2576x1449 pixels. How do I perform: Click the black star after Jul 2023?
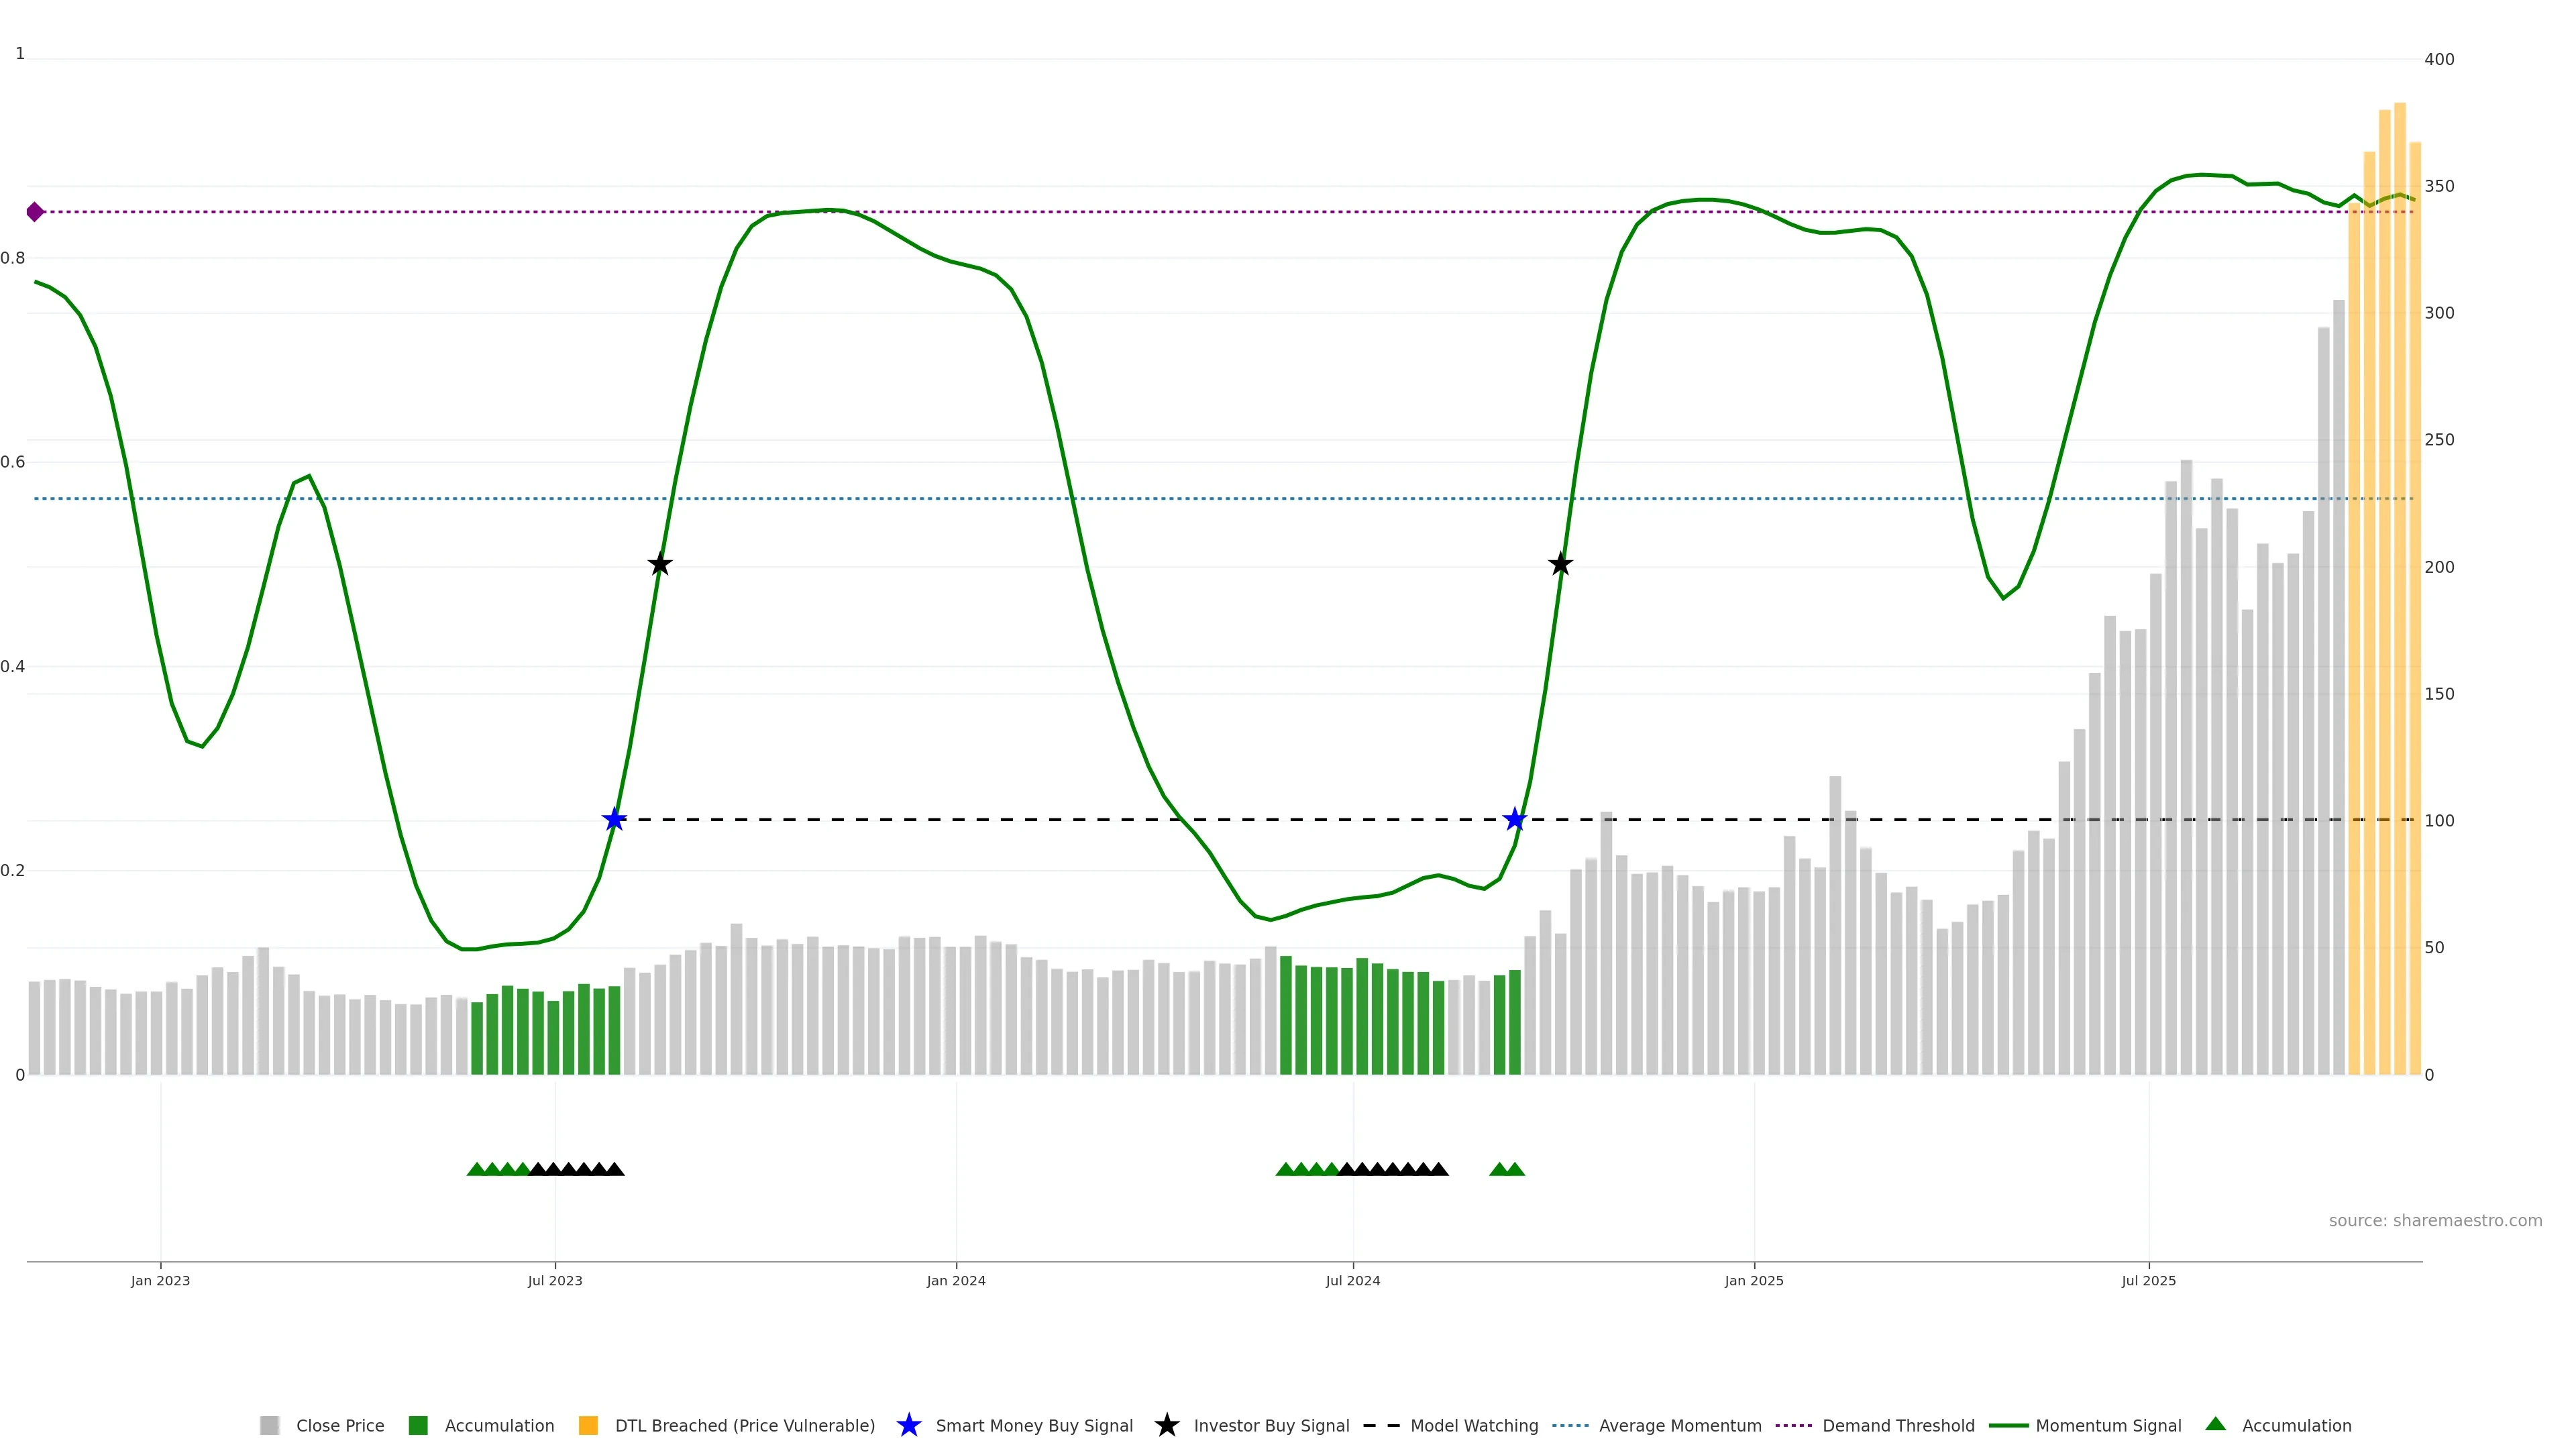tap(659, 565)
